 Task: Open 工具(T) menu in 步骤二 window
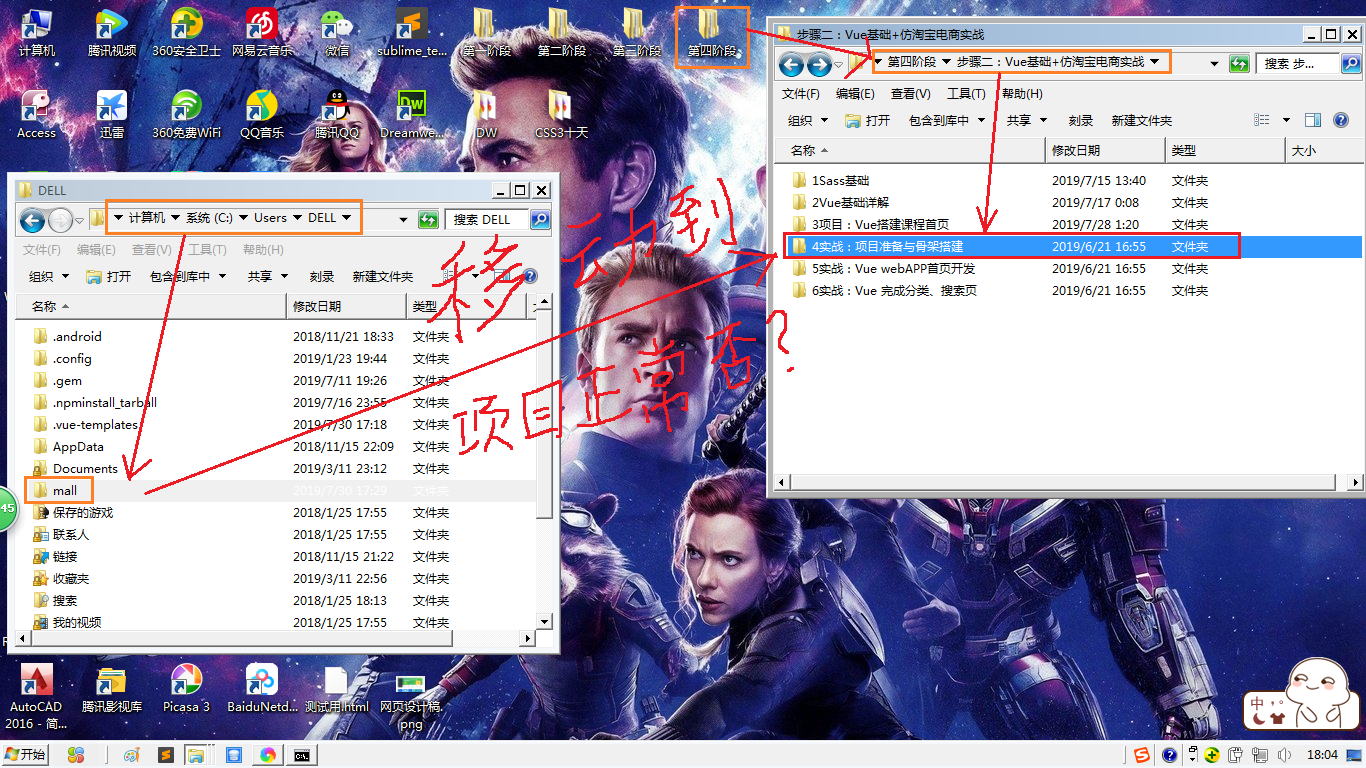966,93
